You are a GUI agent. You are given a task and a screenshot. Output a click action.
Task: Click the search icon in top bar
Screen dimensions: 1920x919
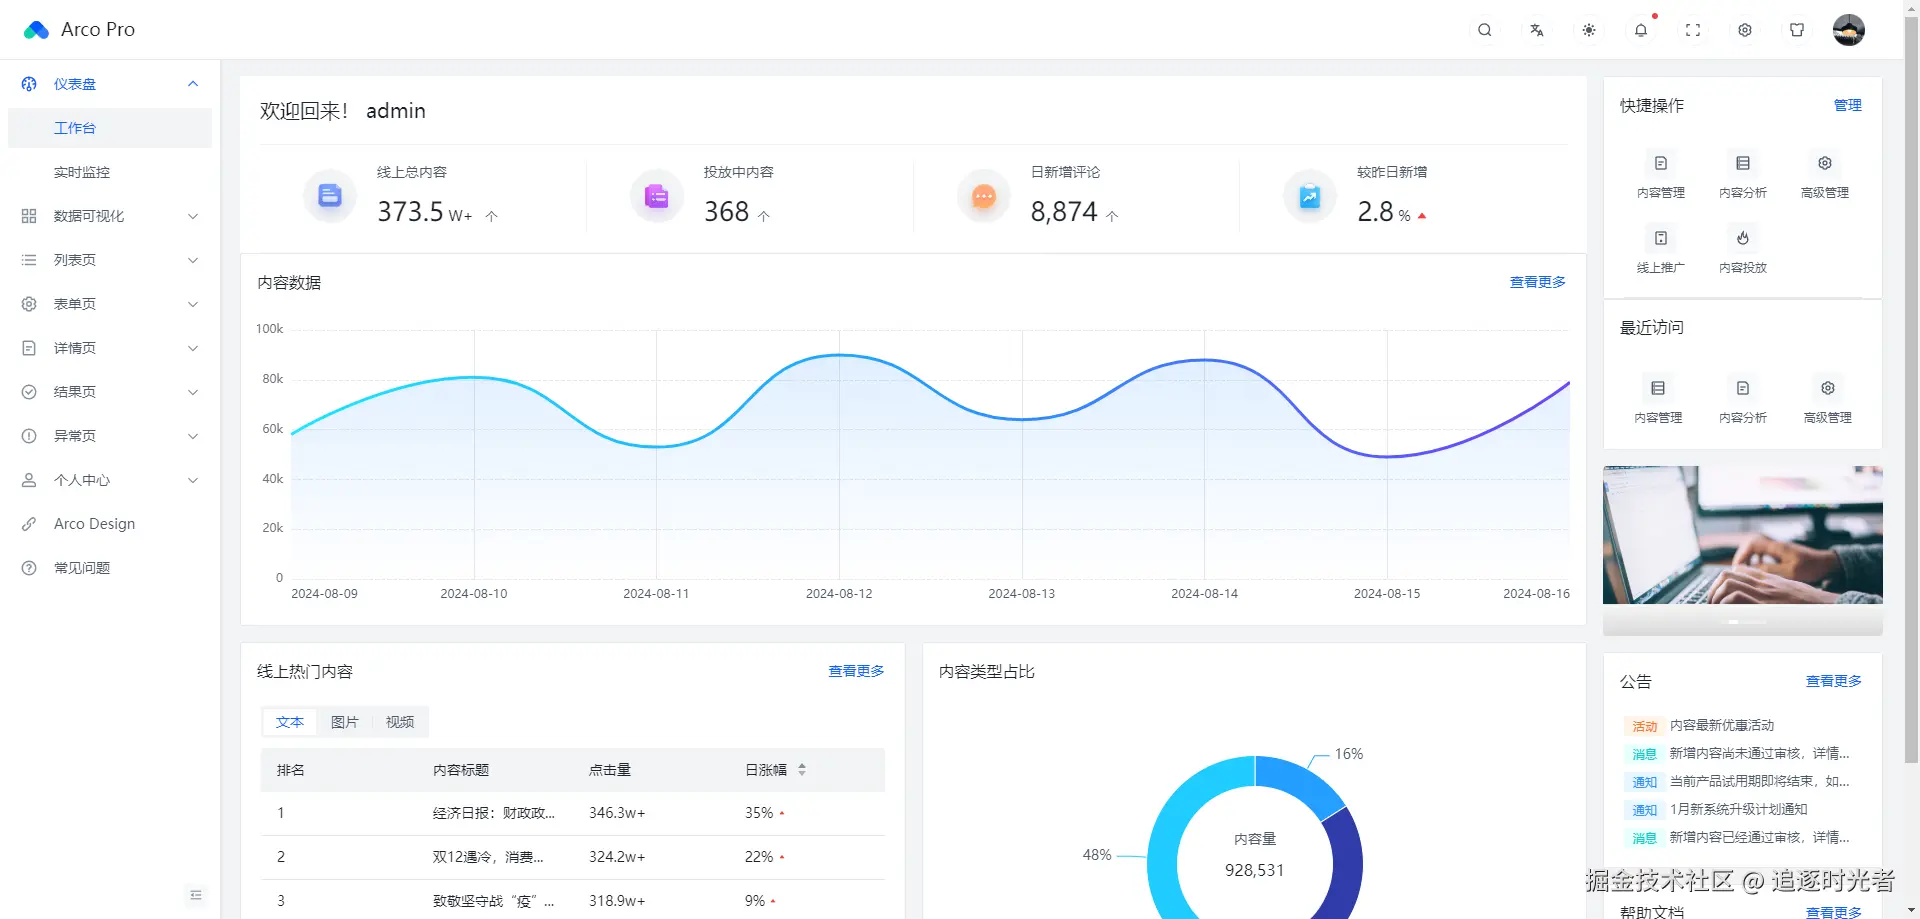1485,30
